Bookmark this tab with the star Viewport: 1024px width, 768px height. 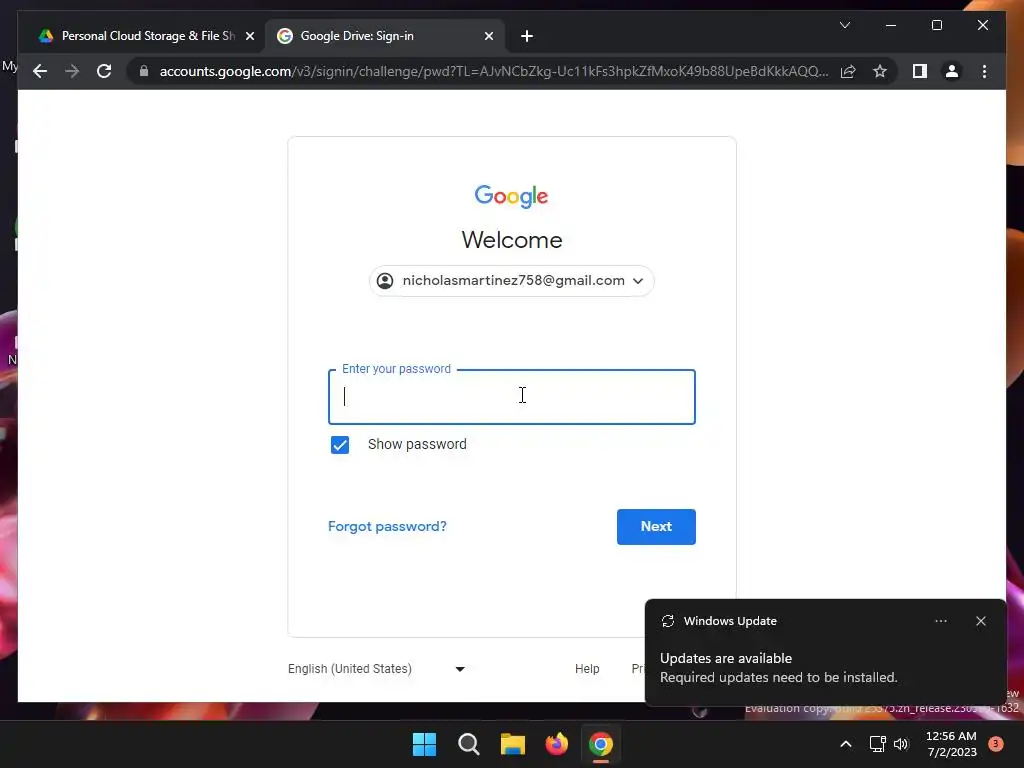click(880, 71)
